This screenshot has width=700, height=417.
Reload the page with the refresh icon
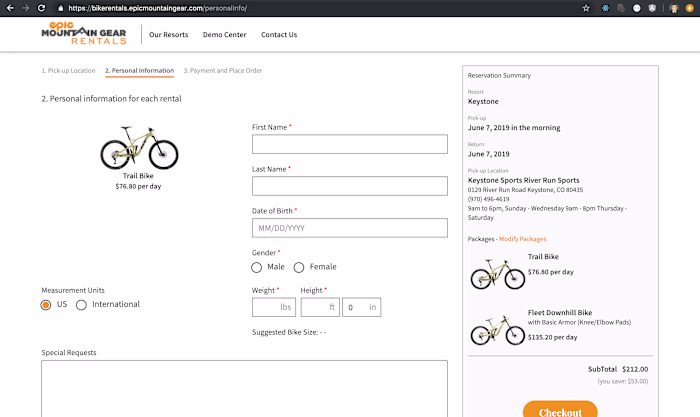[42, 7]
